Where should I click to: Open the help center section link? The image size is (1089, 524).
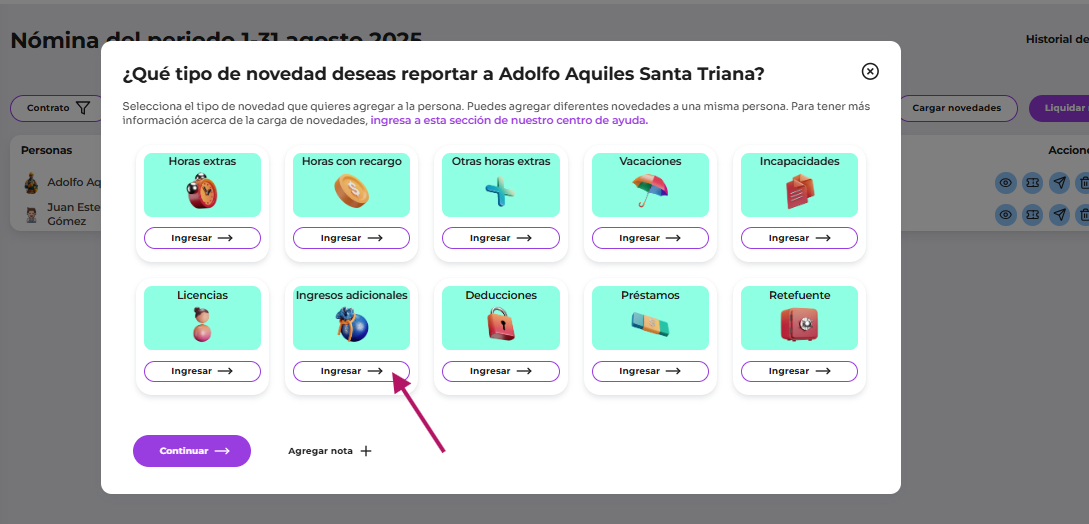coord(509,120)
